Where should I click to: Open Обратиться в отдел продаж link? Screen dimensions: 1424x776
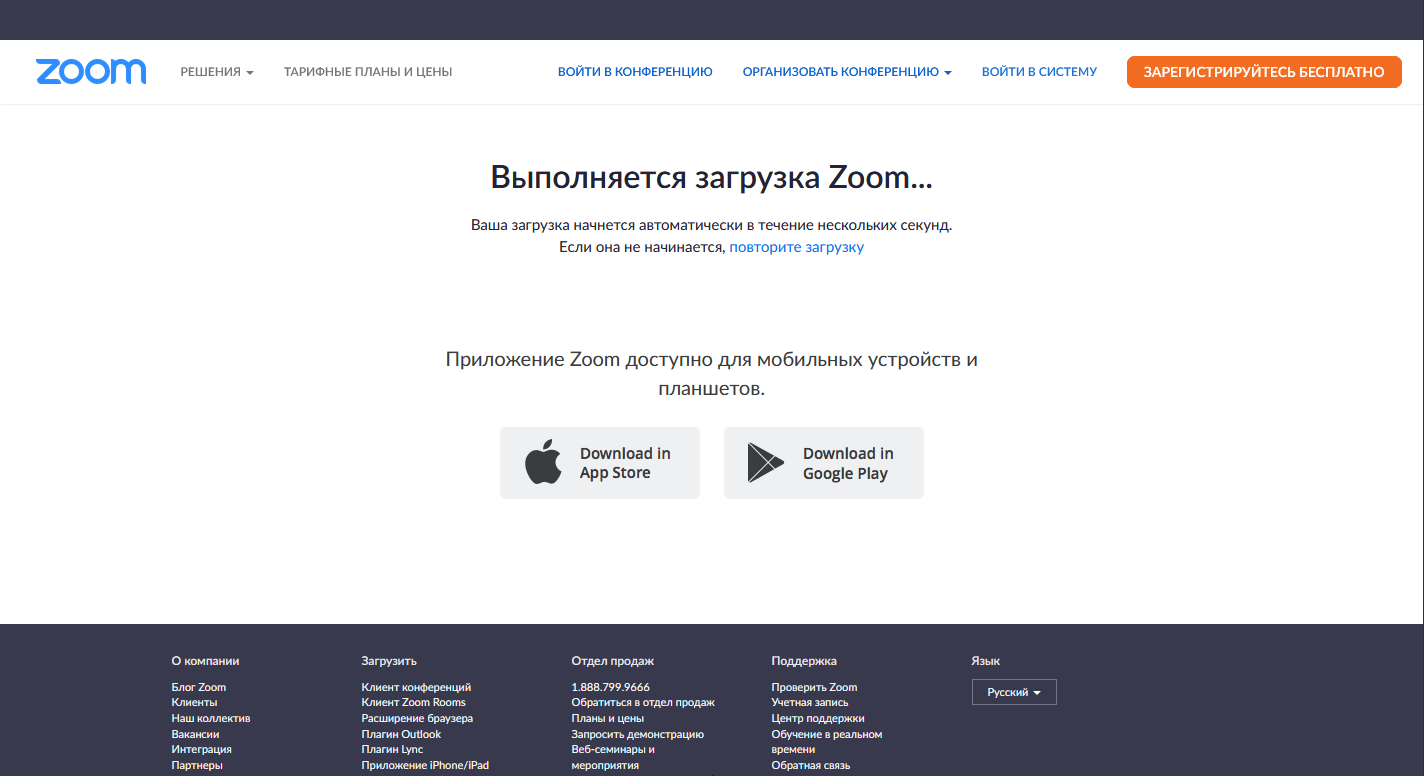tap(643, 703)
